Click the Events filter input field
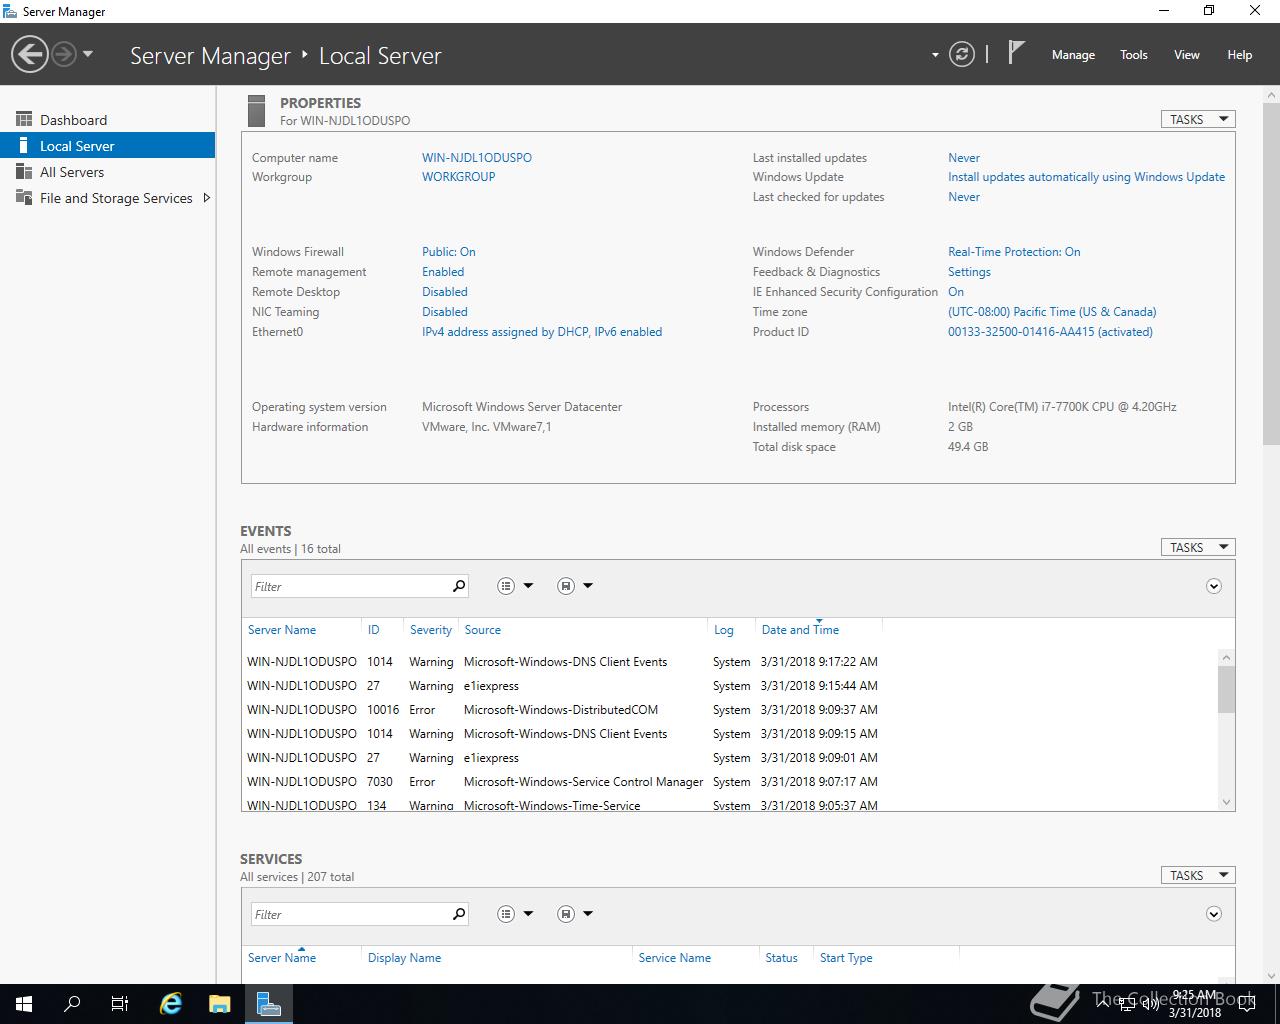 coord(350,586)
